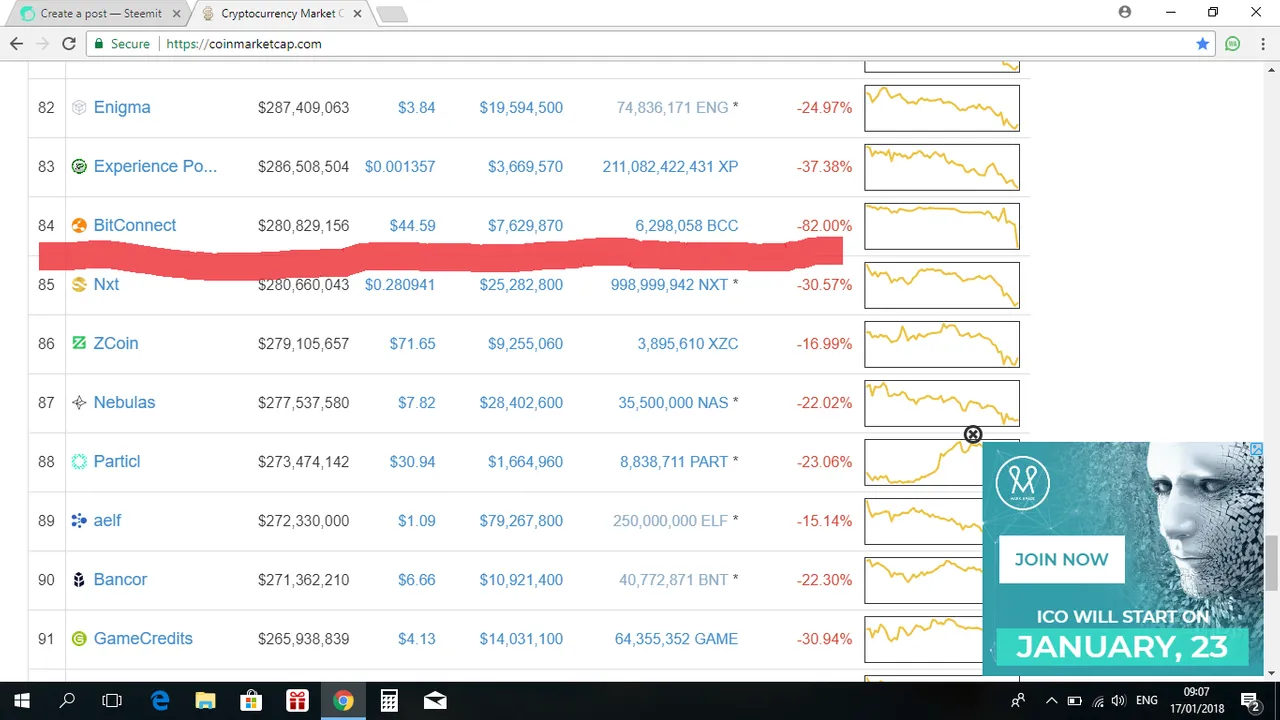
Task: Click the taskbar clock 09:07
Action: pyautogui.click(x=1196, y=692)
